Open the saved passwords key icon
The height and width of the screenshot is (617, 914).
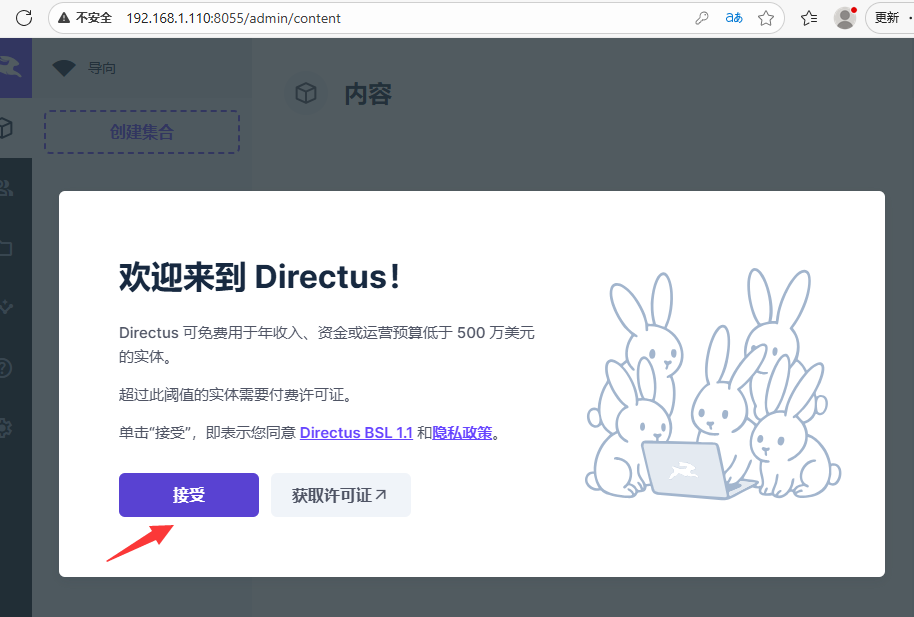coord(702,18)
